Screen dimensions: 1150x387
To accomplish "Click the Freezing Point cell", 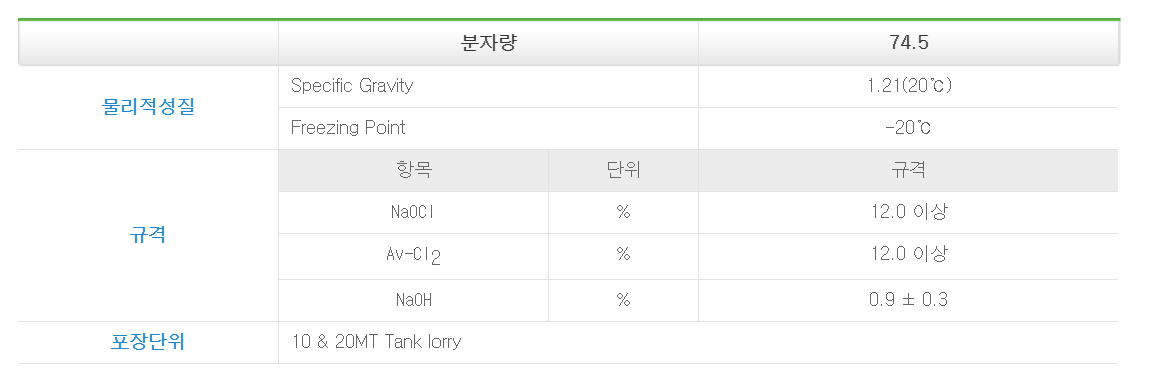I will click(488, 128).
